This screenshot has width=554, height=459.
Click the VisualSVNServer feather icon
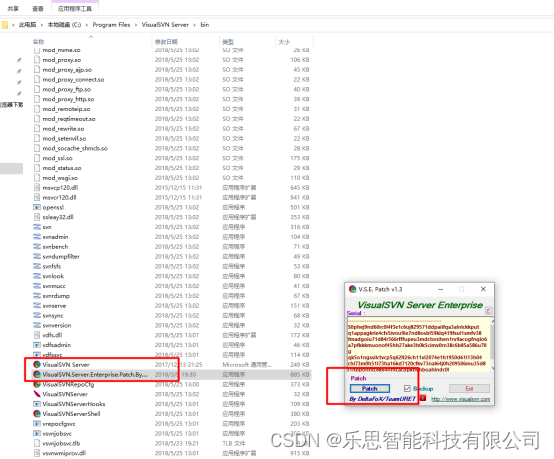[37, 394]
